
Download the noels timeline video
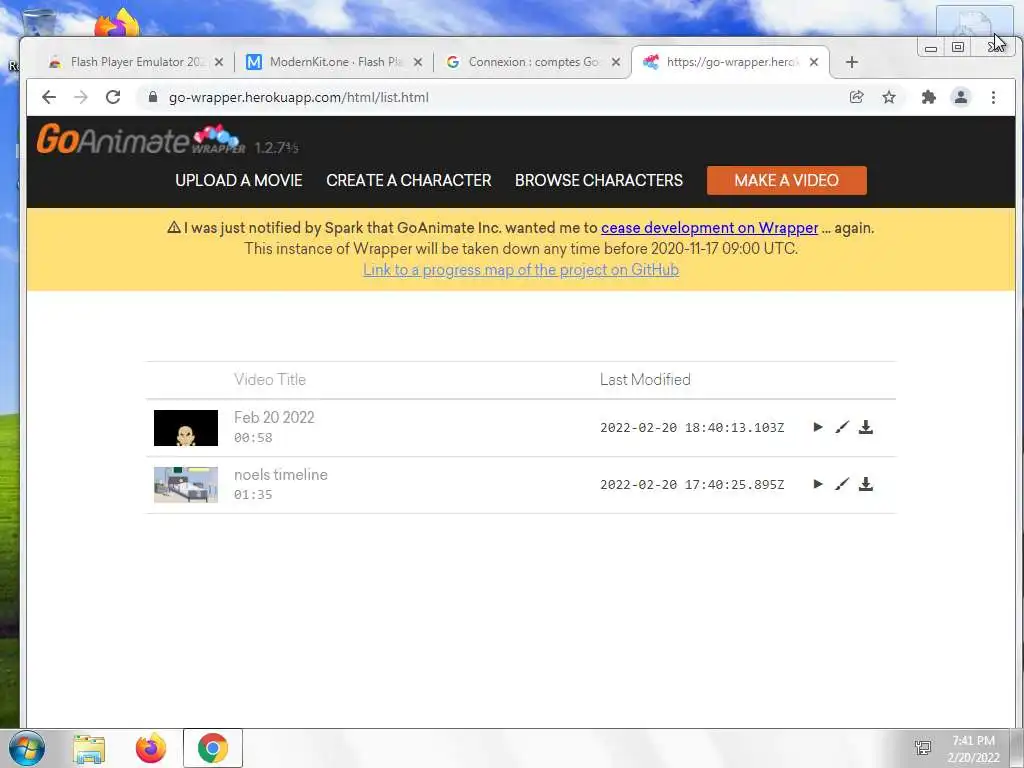pyautogui.click(x=866, y=484)
